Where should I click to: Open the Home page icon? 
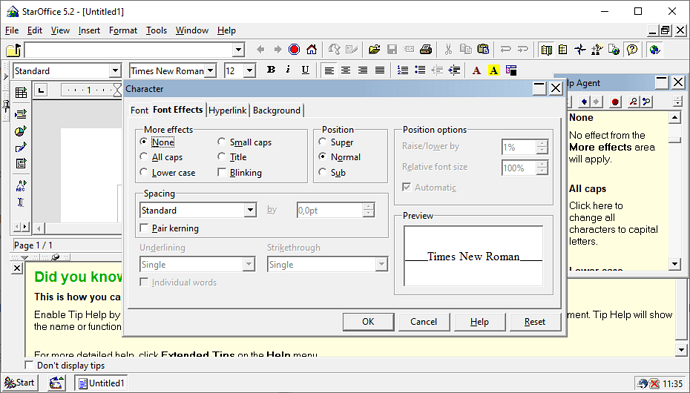[x=312, y=49]
